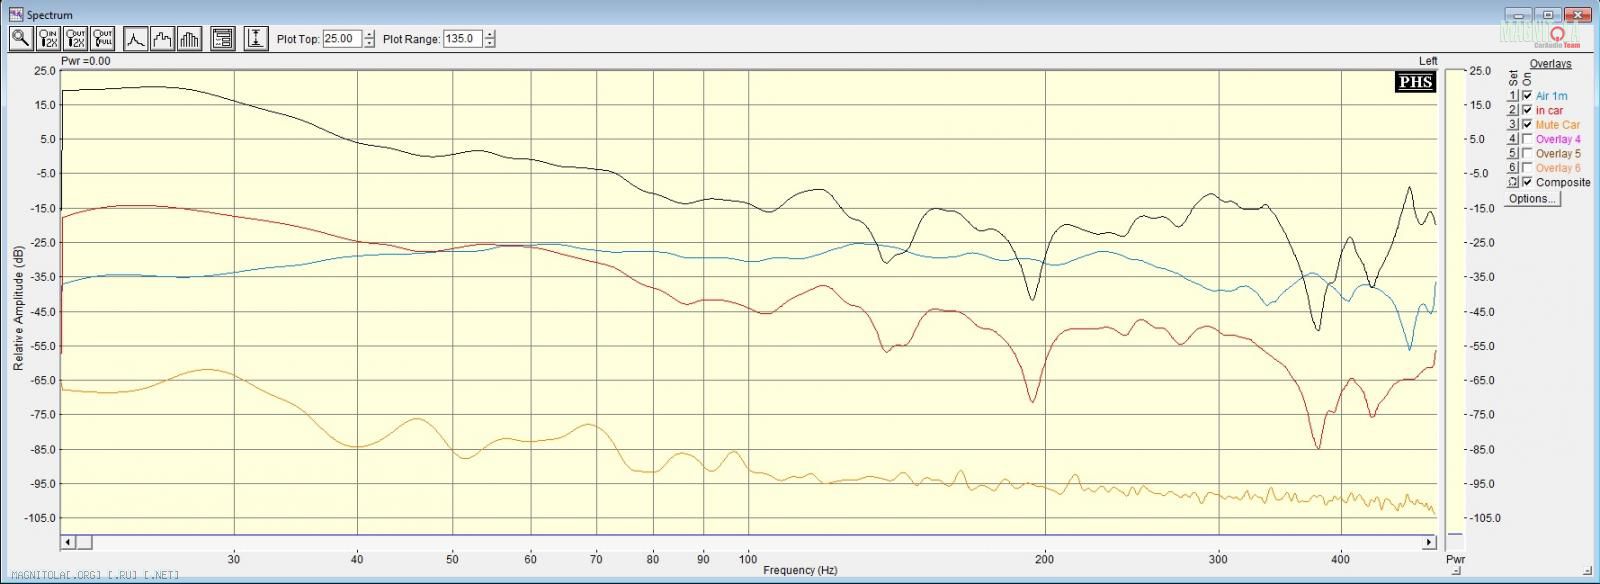Open the overlay Options dialog
This screenshot has height=584, width=1600.
coord(1532,198)
